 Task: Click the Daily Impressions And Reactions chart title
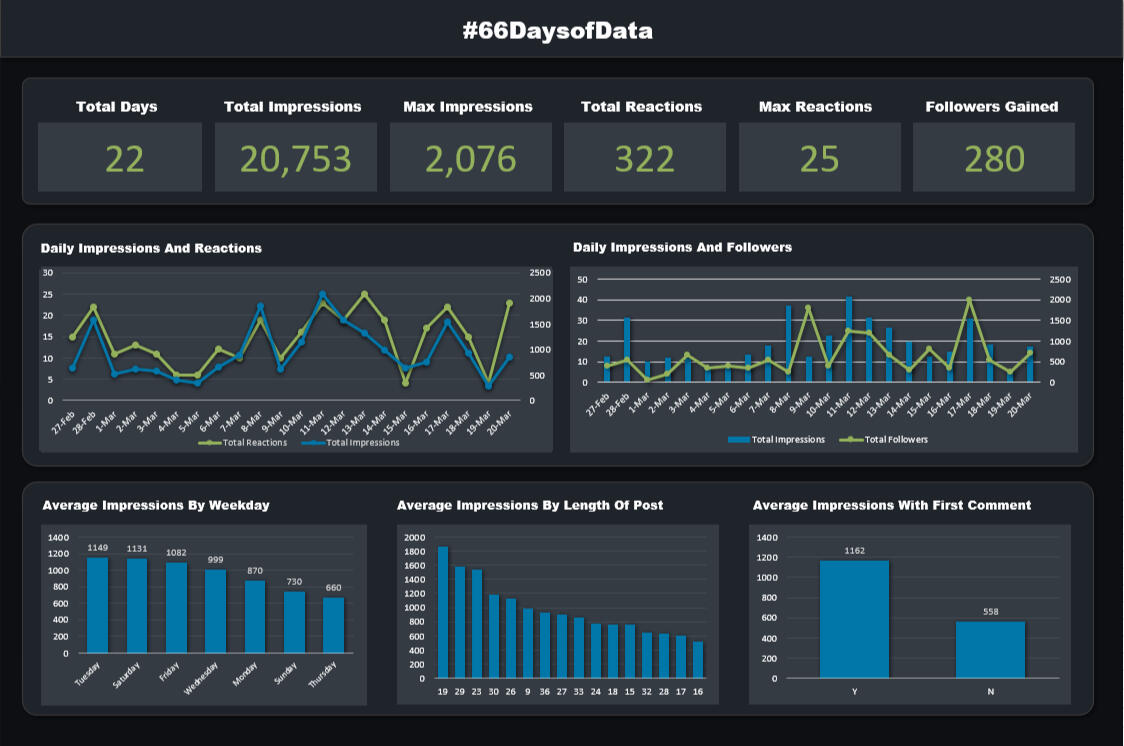[151, 248]
